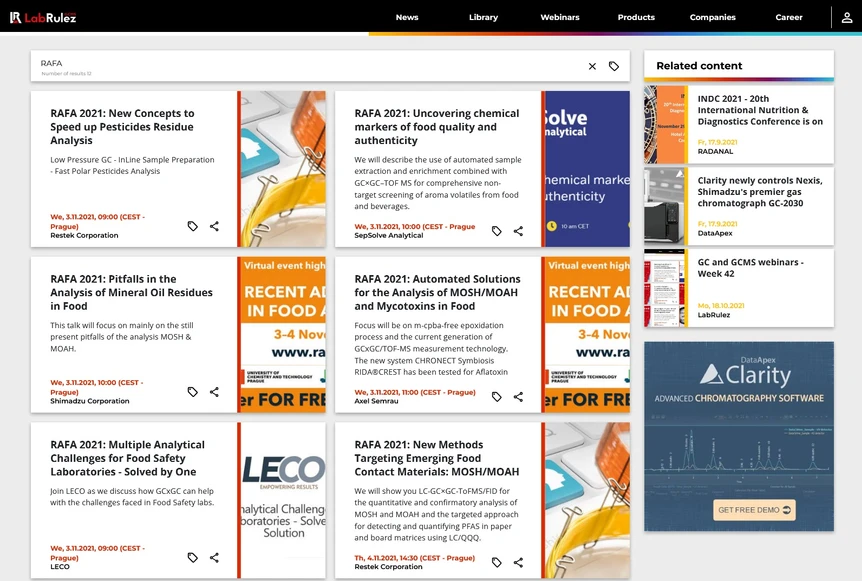Open Clarity newly controls Nexis article

coord(760,192)
